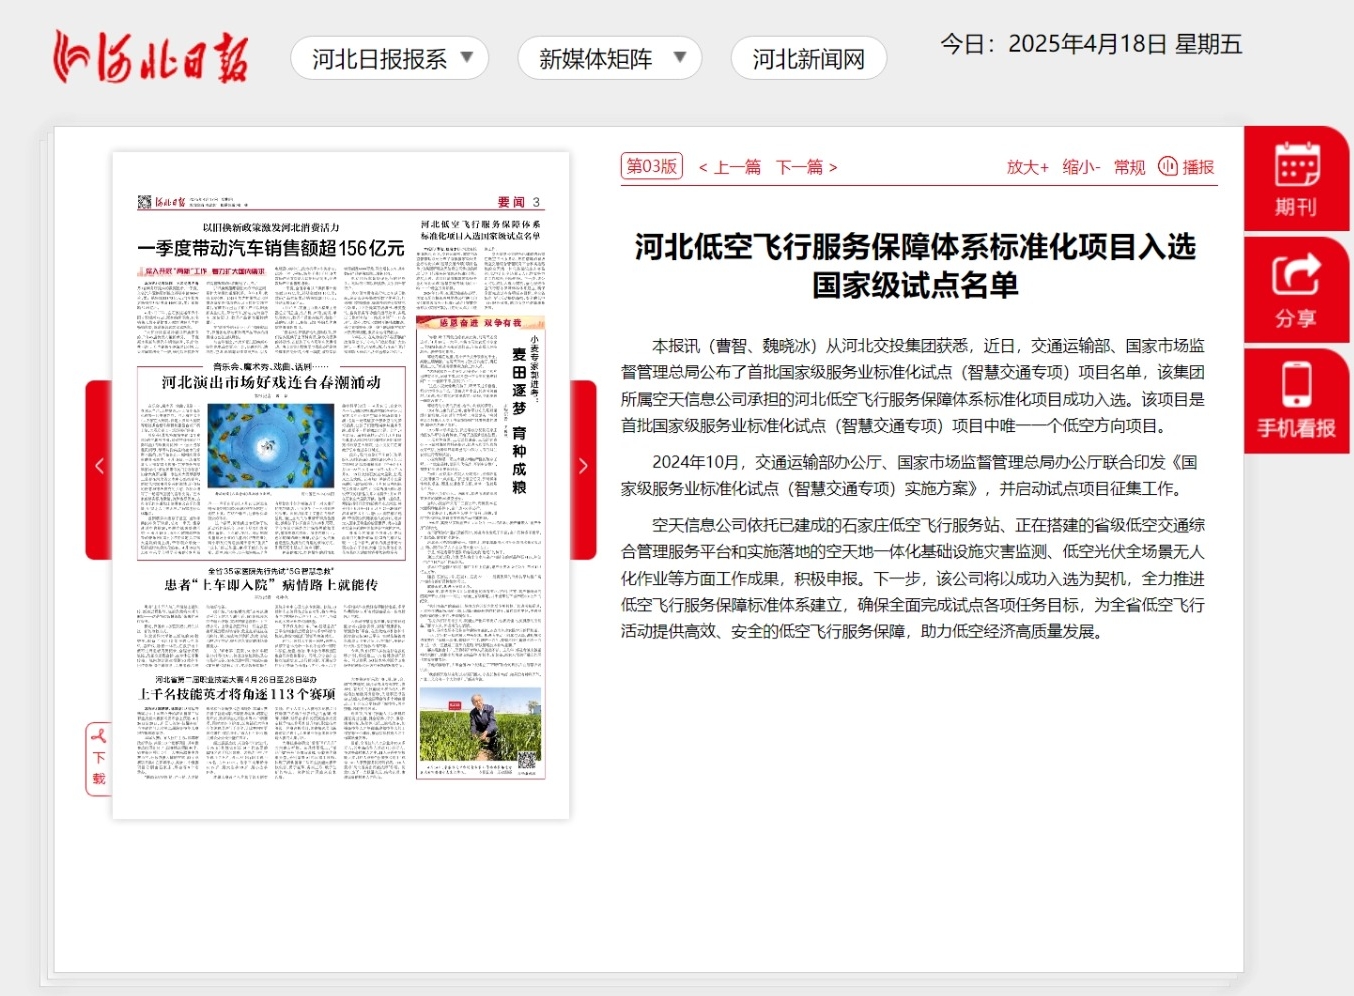
Task: Enlarge text using 放大+
Action: pos(1027,167)
